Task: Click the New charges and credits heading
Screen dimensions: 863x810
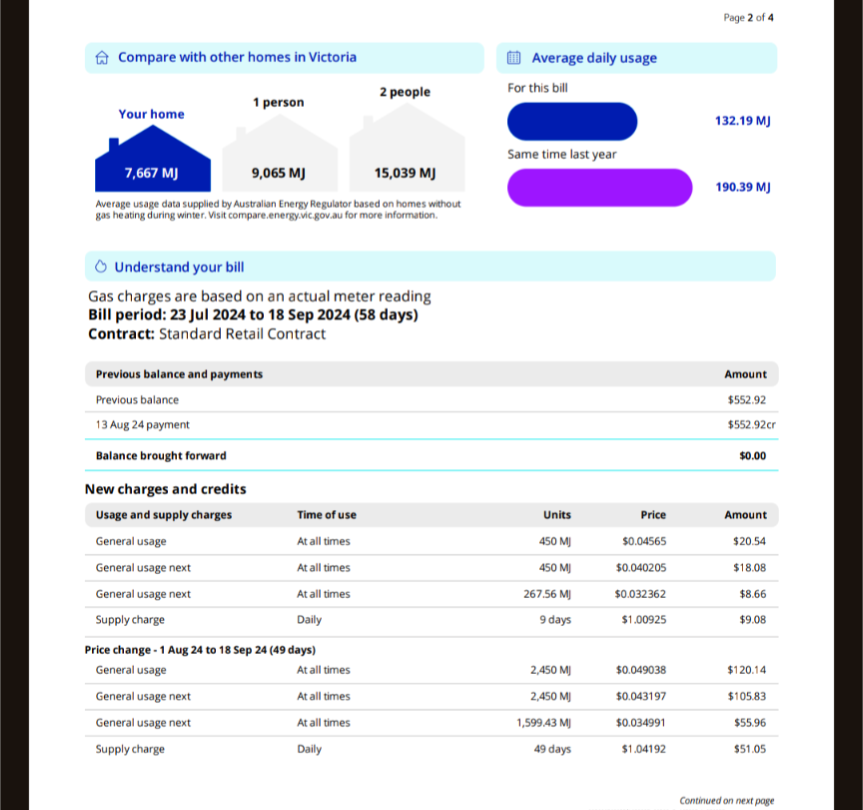Action: (x=165, y=489)
